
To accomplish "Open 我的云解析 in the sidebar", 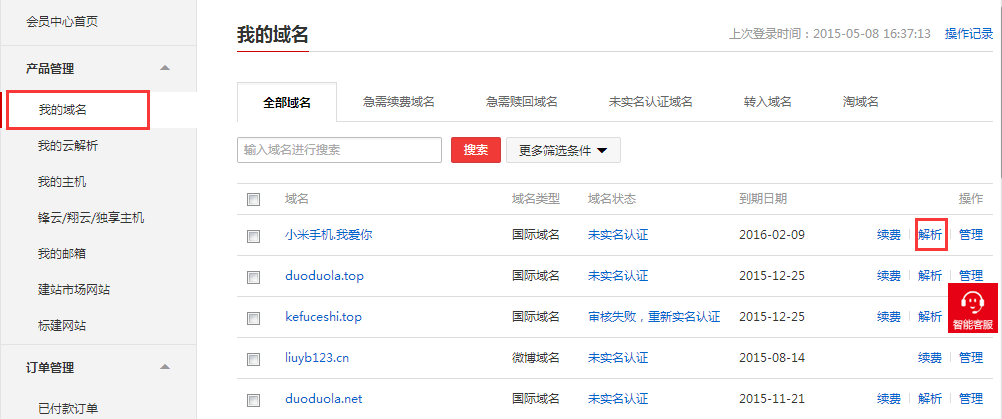I will (x=67, y=146).
